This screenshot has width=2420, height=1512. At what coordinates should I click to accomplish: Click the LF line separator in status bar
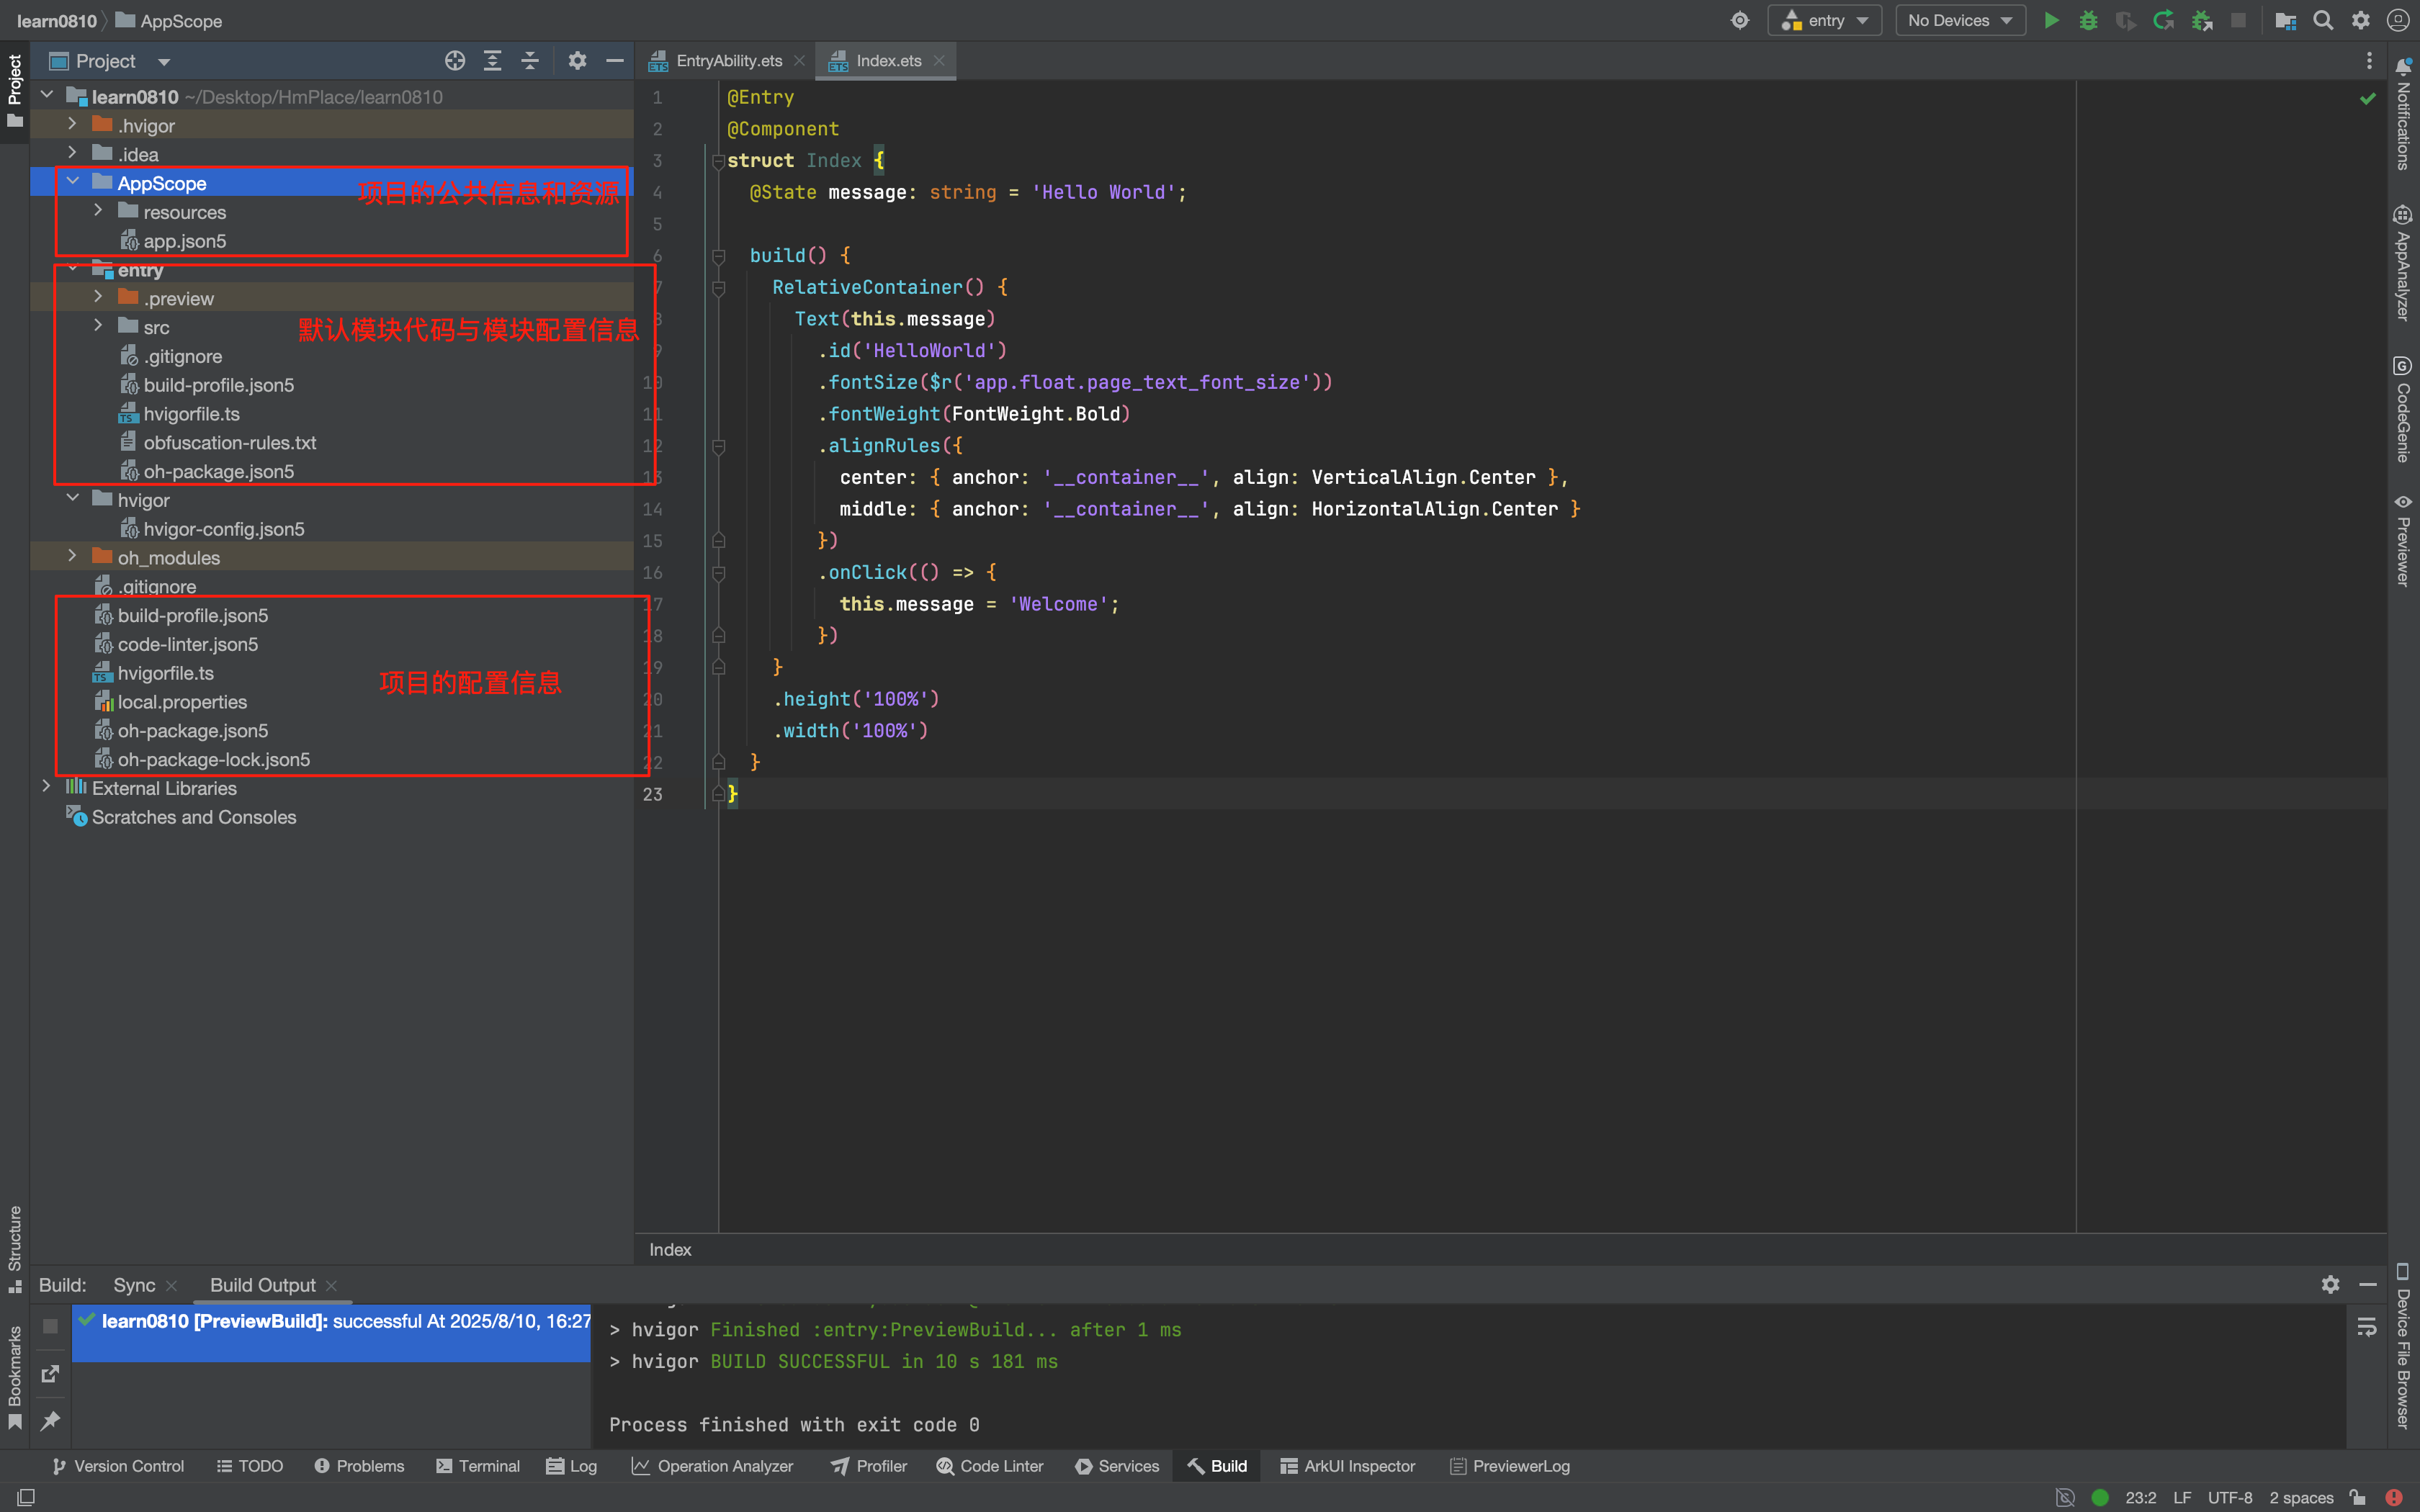(x=2181, y=1497)
